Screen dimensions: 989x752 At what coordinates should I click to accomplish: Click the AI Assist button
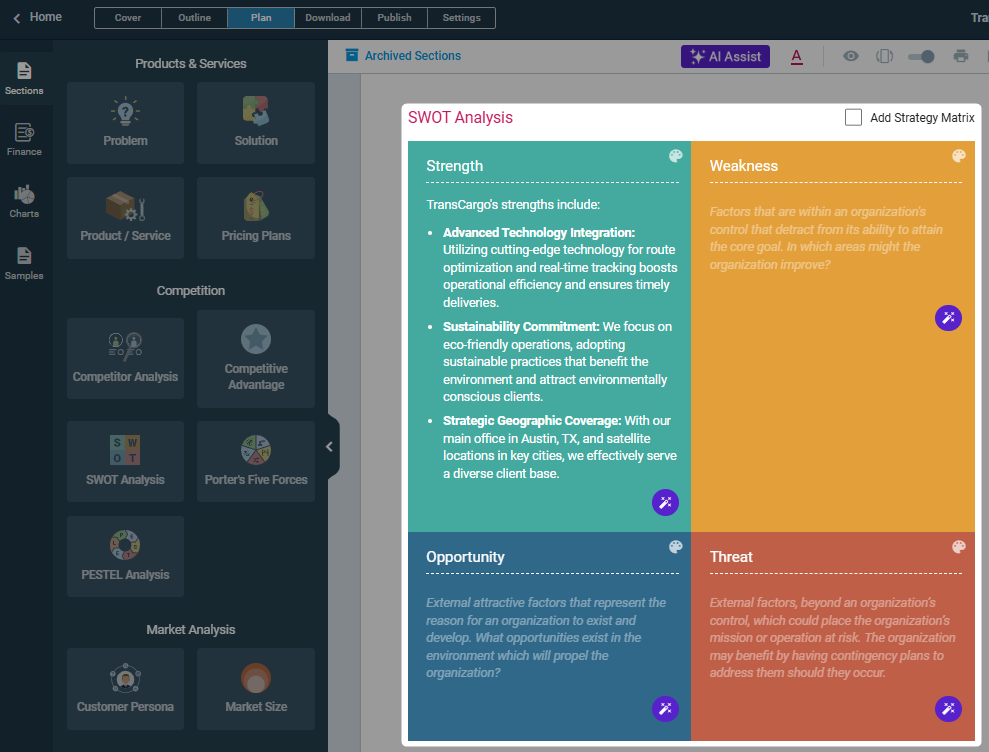[725, 56]
